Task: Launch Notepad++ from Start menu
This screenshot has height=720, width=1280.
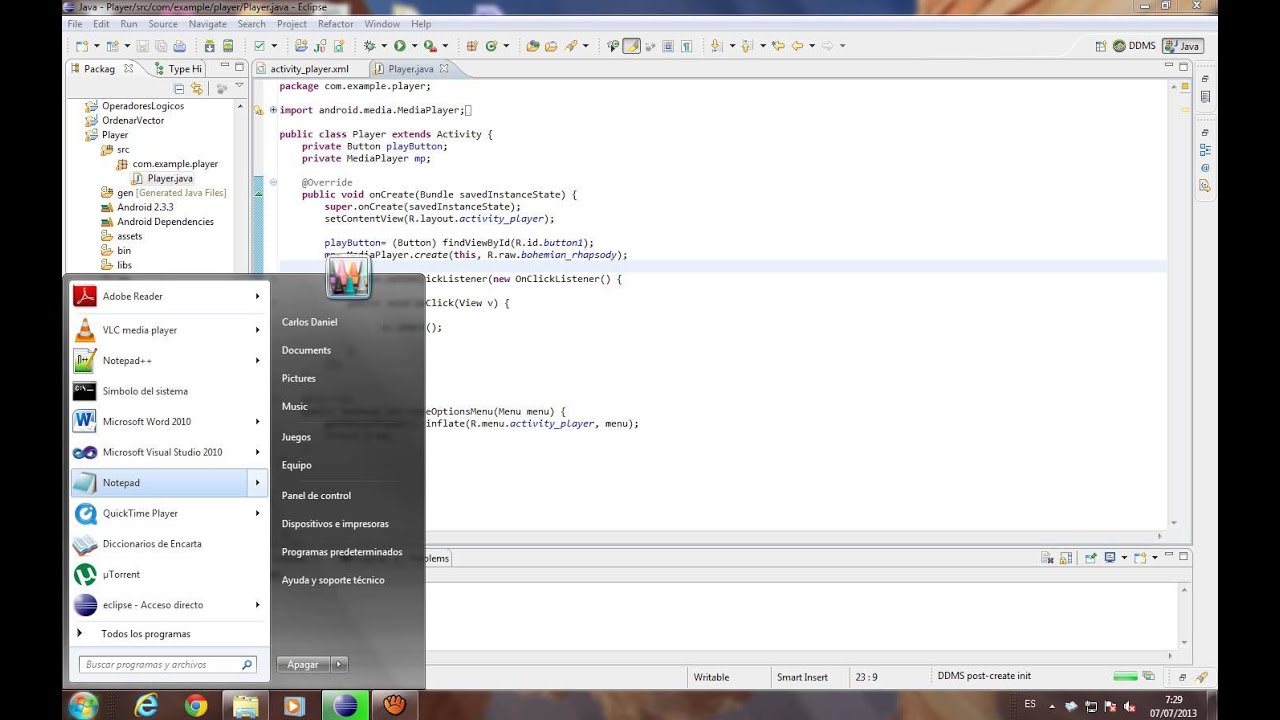Action: [127, 360]
